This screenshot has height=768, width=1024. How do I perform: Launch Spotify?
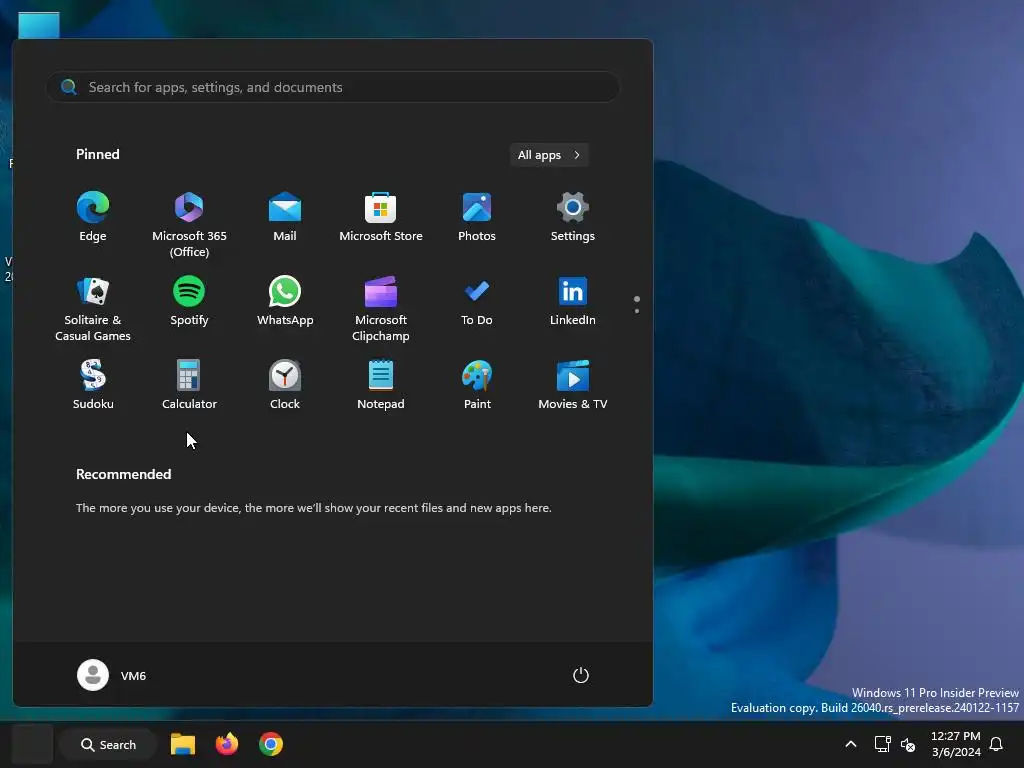[189, 301]
